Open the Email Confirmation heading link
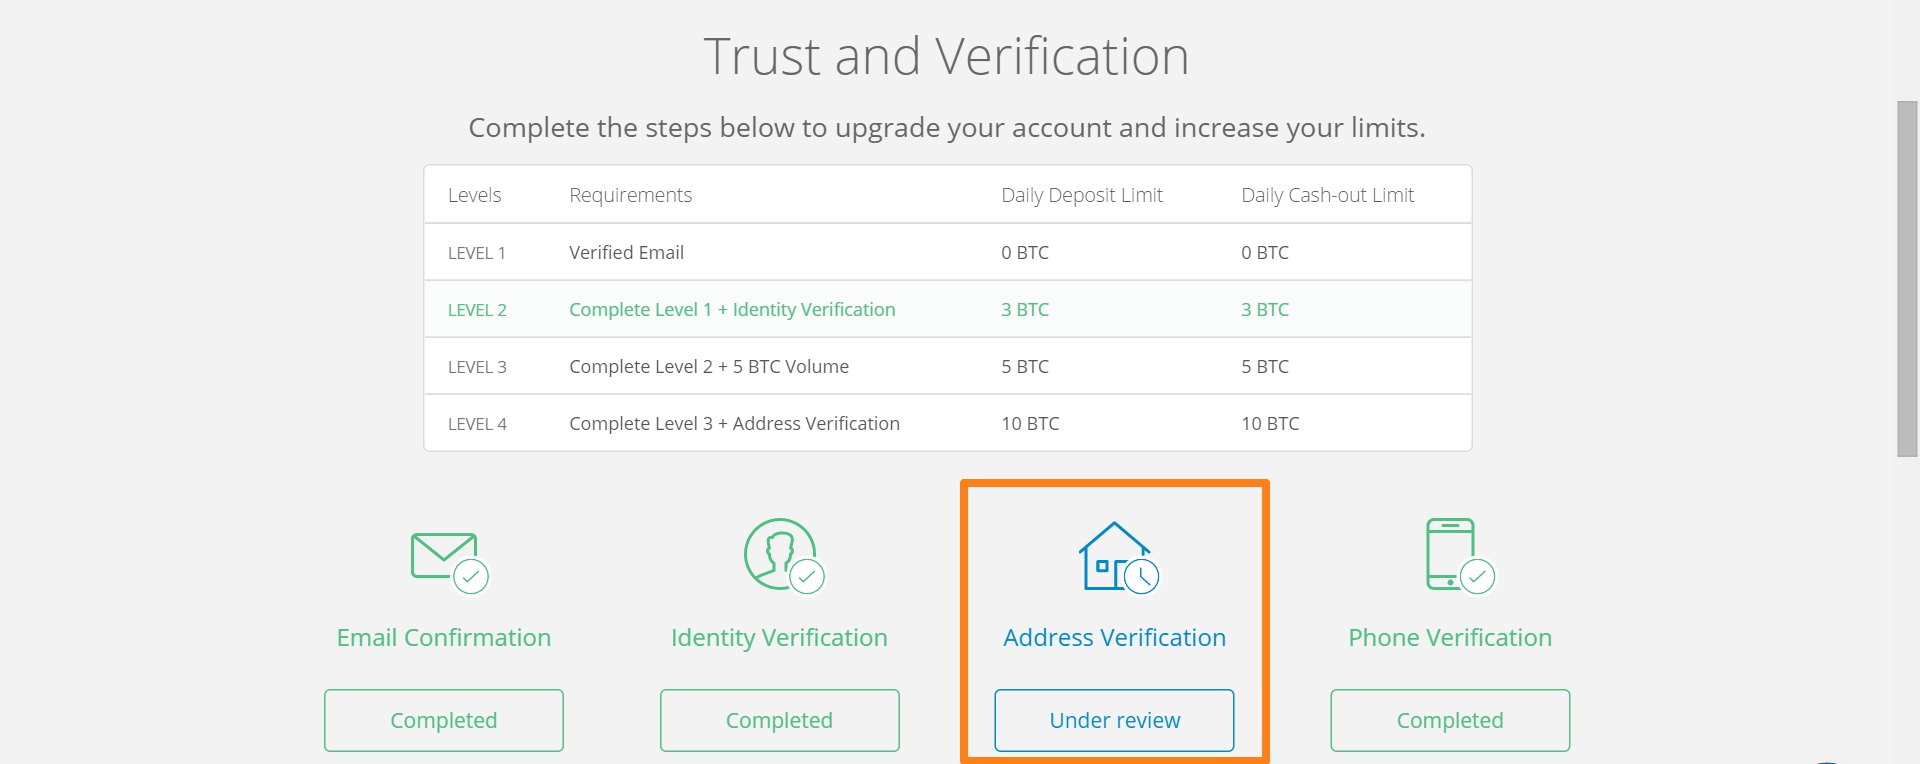 pyautogui.click(x=444, y=638)
